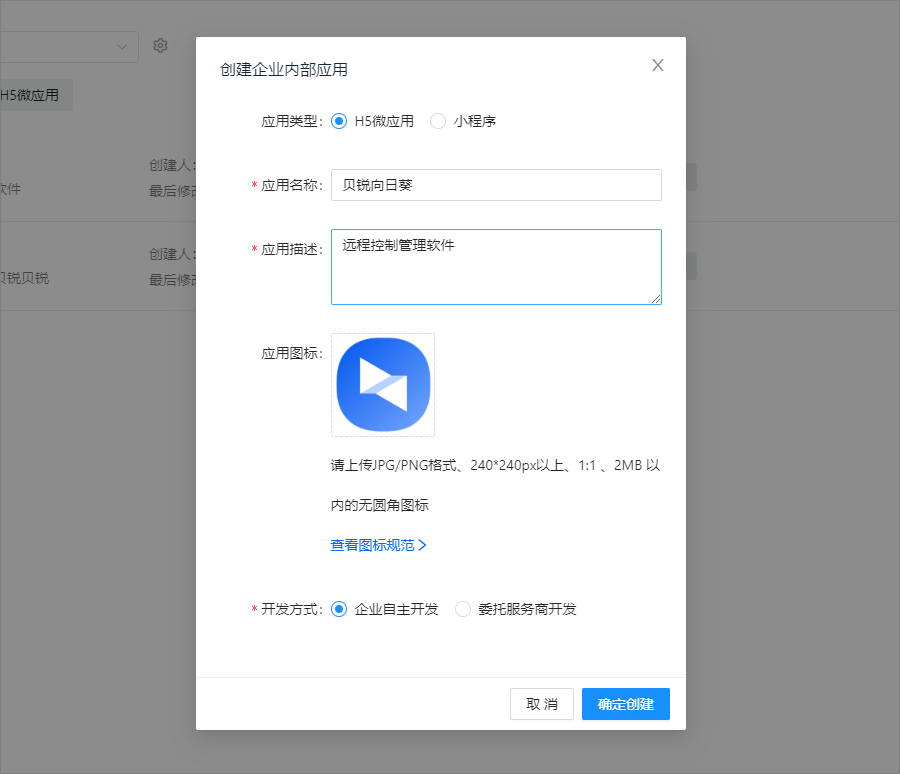
Task: Click the dialog title 创建企业内部应用
Action: tap(284, 69)
